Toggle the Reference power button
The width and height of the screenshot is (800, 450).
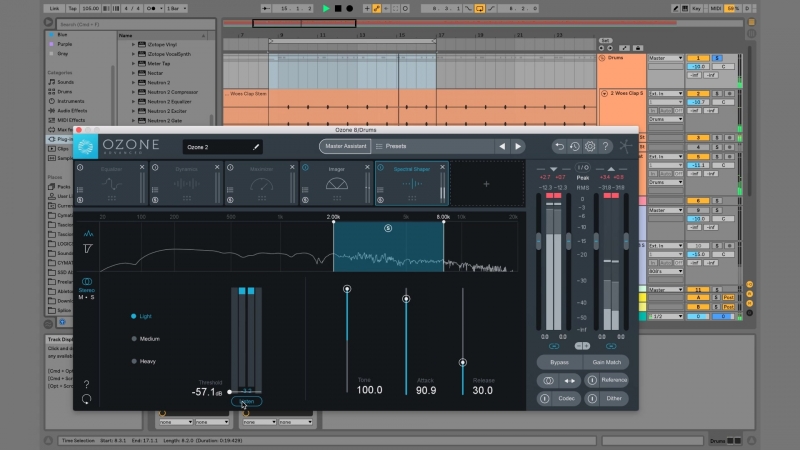point(592,380)
